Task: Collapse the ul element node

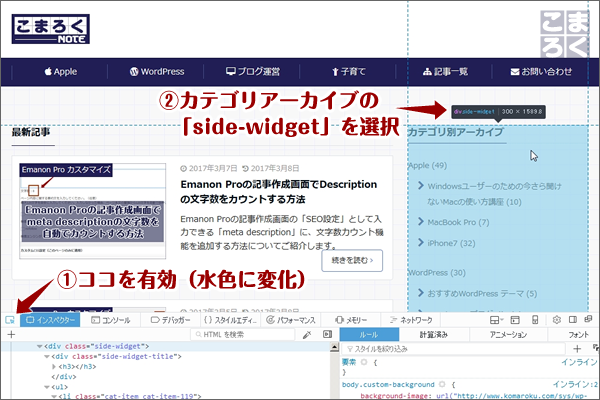Action: click(x=47, y=387)
